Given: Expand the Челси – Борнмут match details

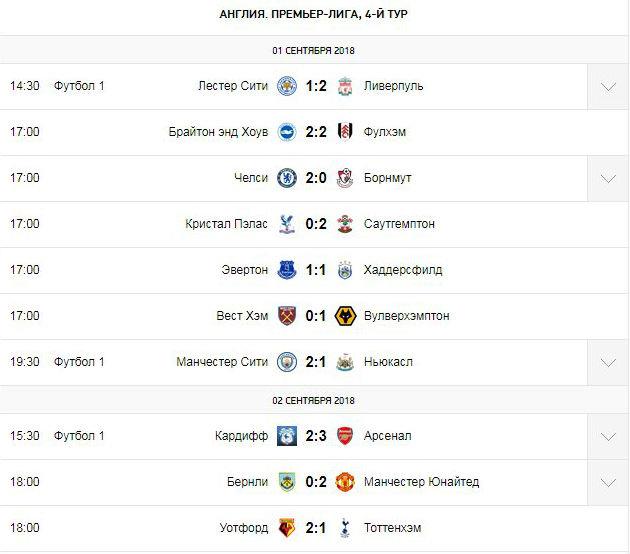Looking at the screenshot, I should click(x=608, y=178).
